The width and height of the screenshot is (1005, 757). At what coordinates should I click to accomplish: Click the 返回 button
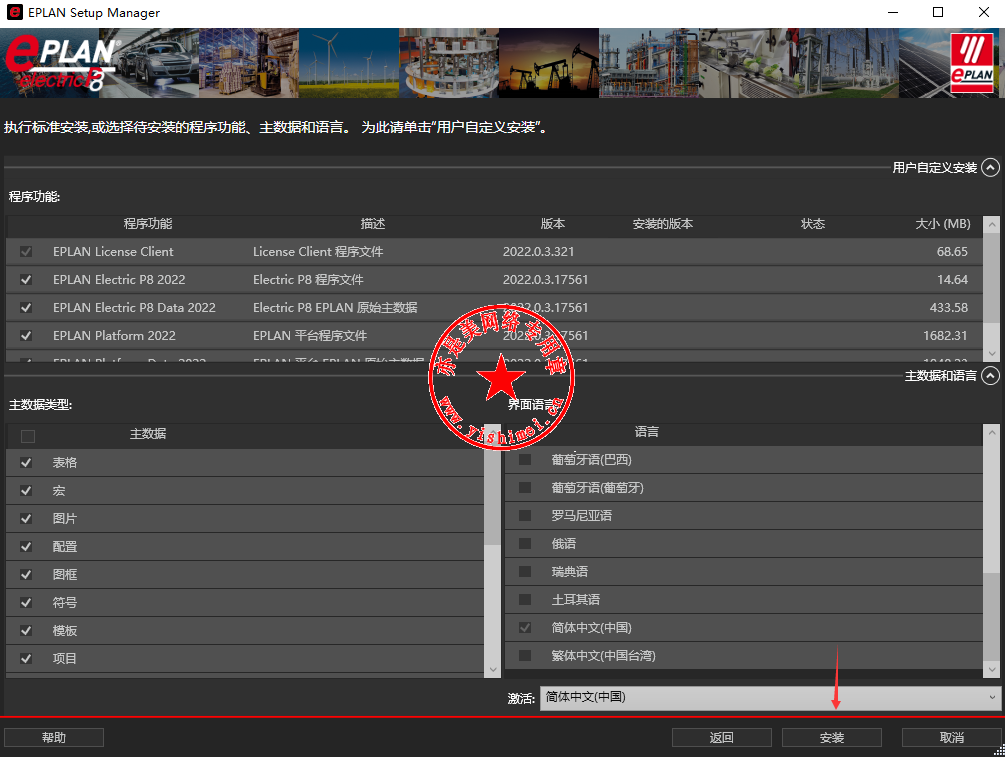point(722,738)
